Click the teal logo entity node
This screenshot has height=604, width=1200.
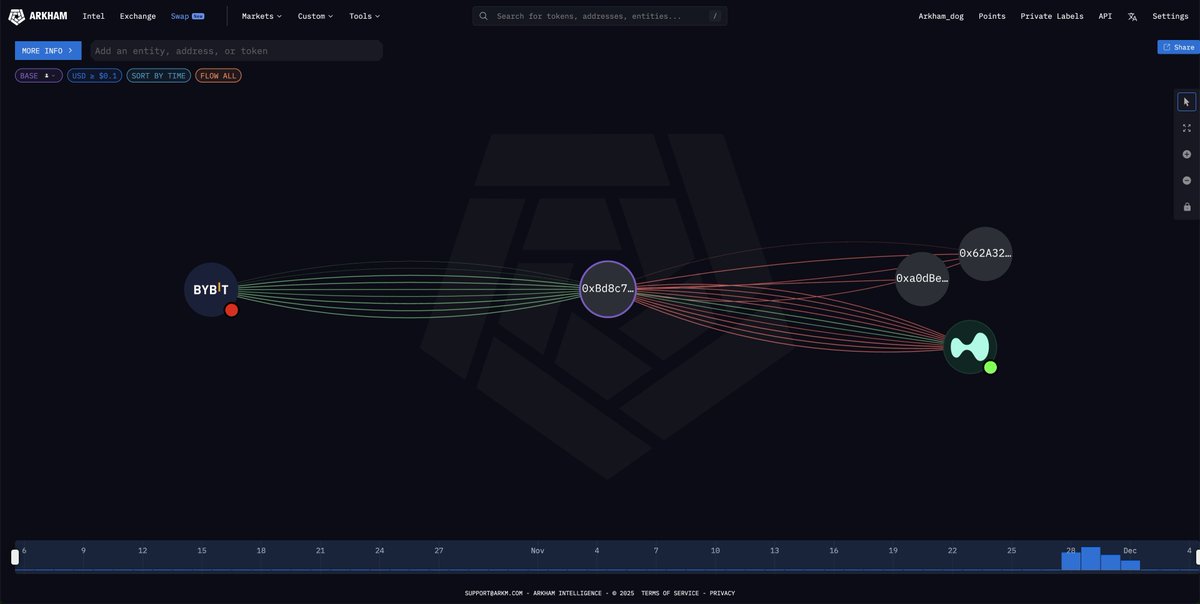pyautogui.click(x=970, y=347)
